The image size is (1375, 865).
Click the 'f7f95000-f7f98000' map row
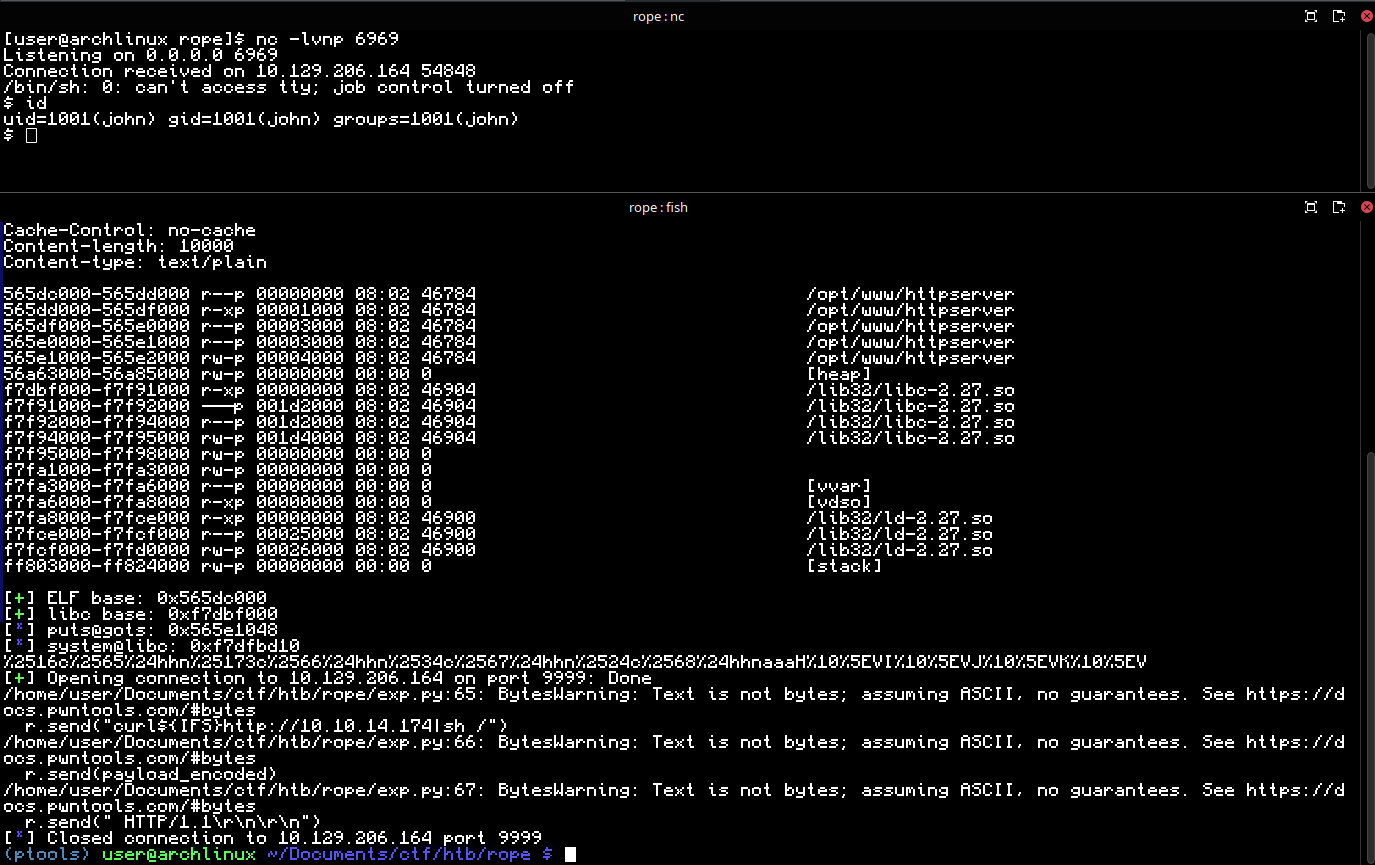[x=217, y=454]
